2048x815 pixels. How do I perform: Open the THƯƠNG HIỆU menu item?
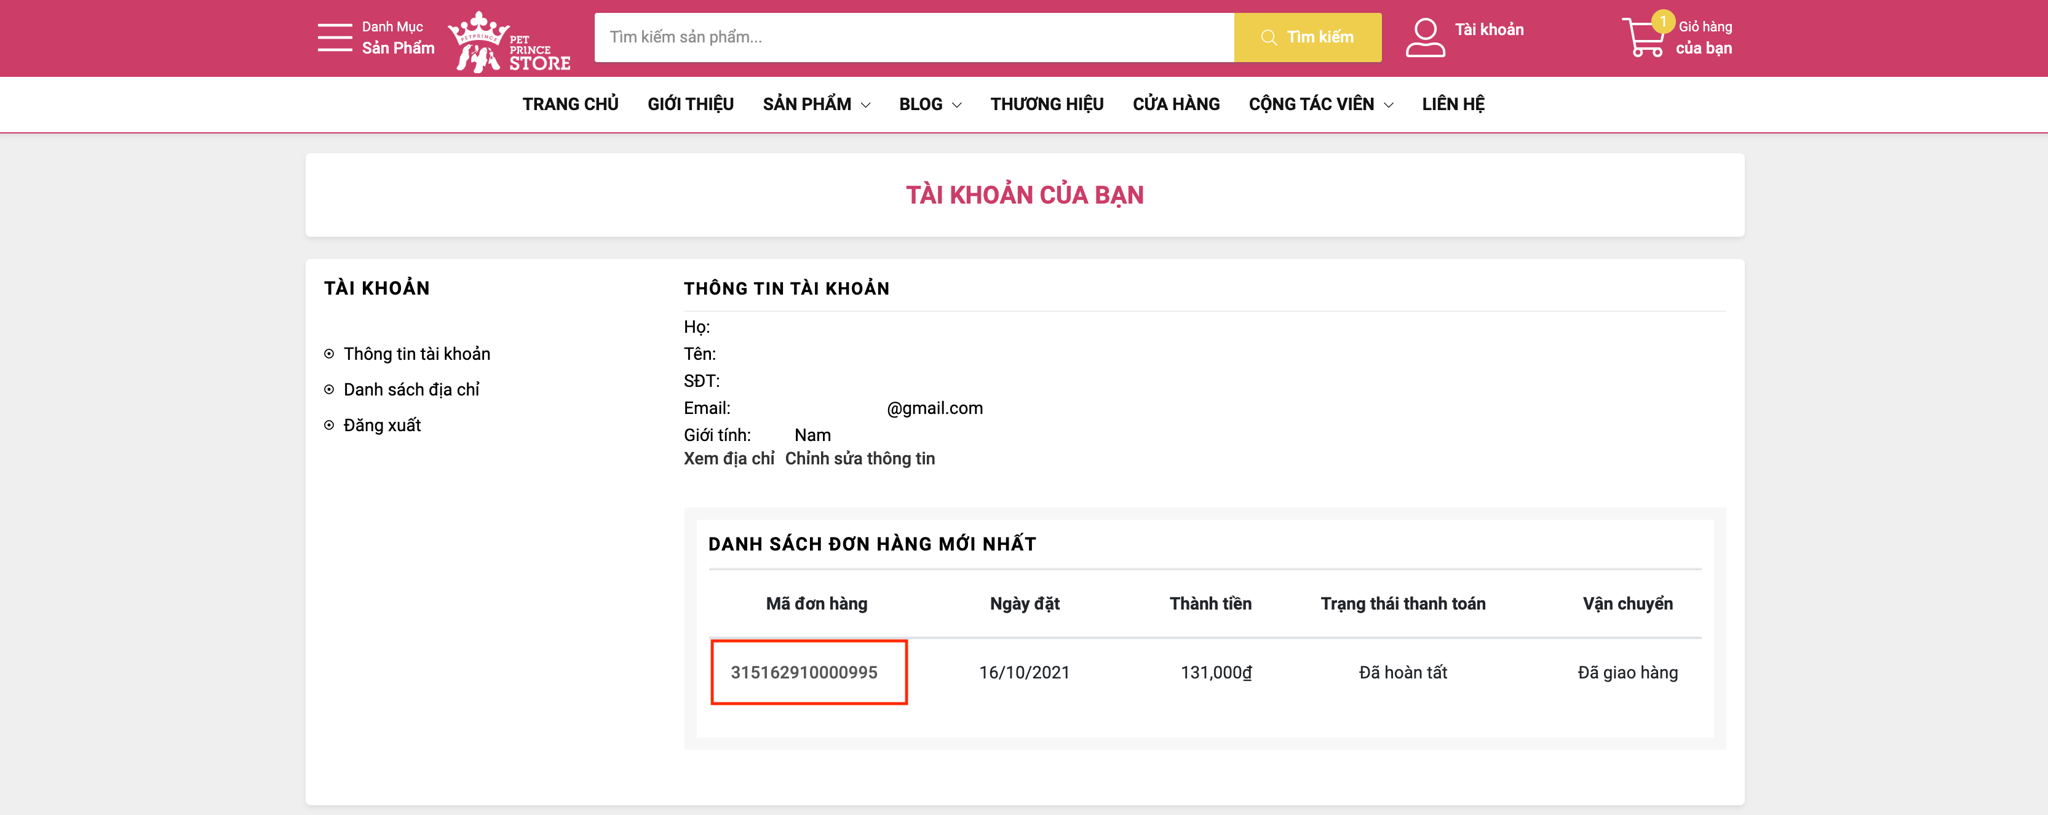pos(1047,104)
